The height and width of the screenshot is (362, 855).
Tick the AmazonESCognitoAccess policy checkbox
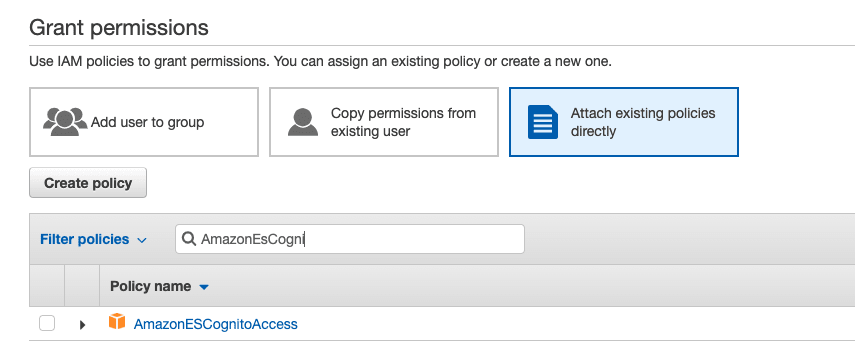click(47, 324)
